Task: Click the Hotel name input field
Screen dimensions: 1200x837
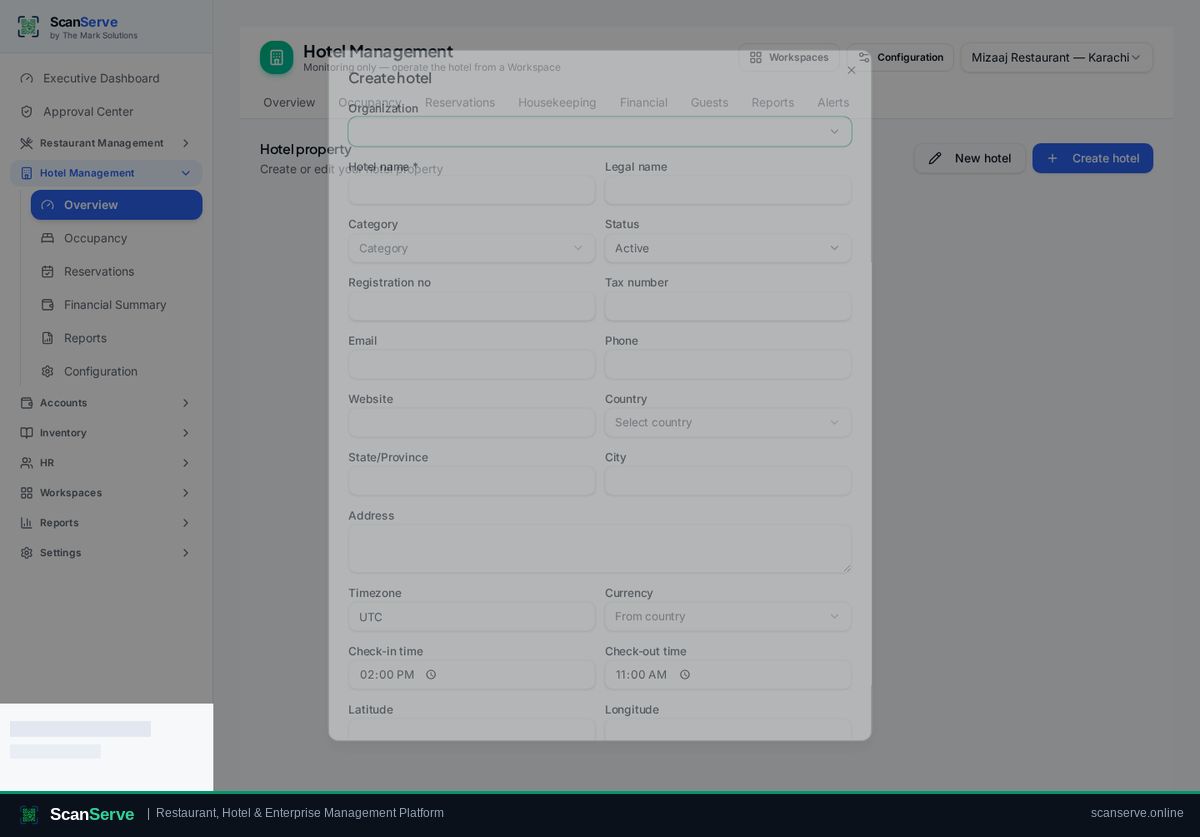Action: (472, 190)
